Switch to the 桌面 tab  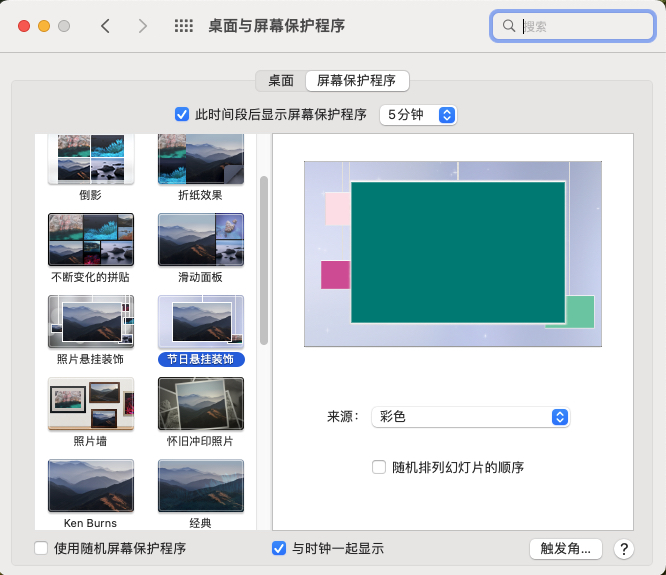coord(280,81)
